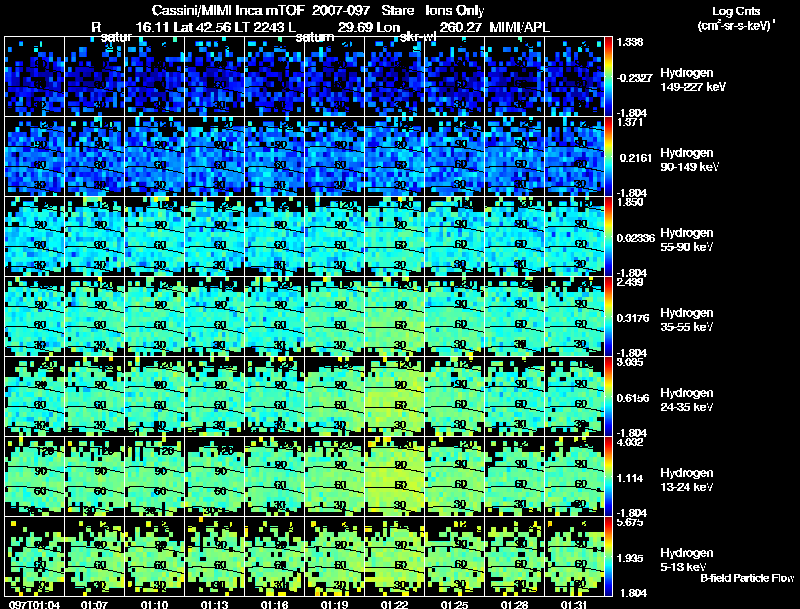The width and height of the screenshot is (800, 609).
Task: Click the 'Hydrogen 149-227 keV' label
Action: pyautogui.click(x=693, y=80)
